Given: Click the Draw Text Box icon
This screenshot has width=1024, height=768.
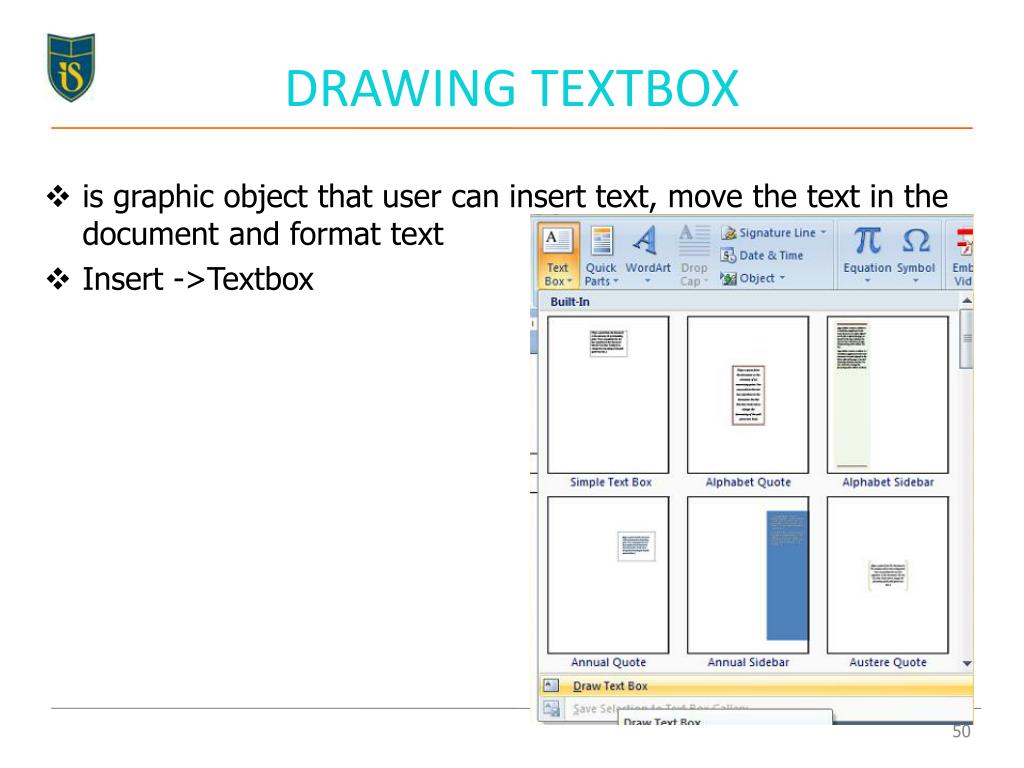Looking at the screenshot, I should click(551, 686).
